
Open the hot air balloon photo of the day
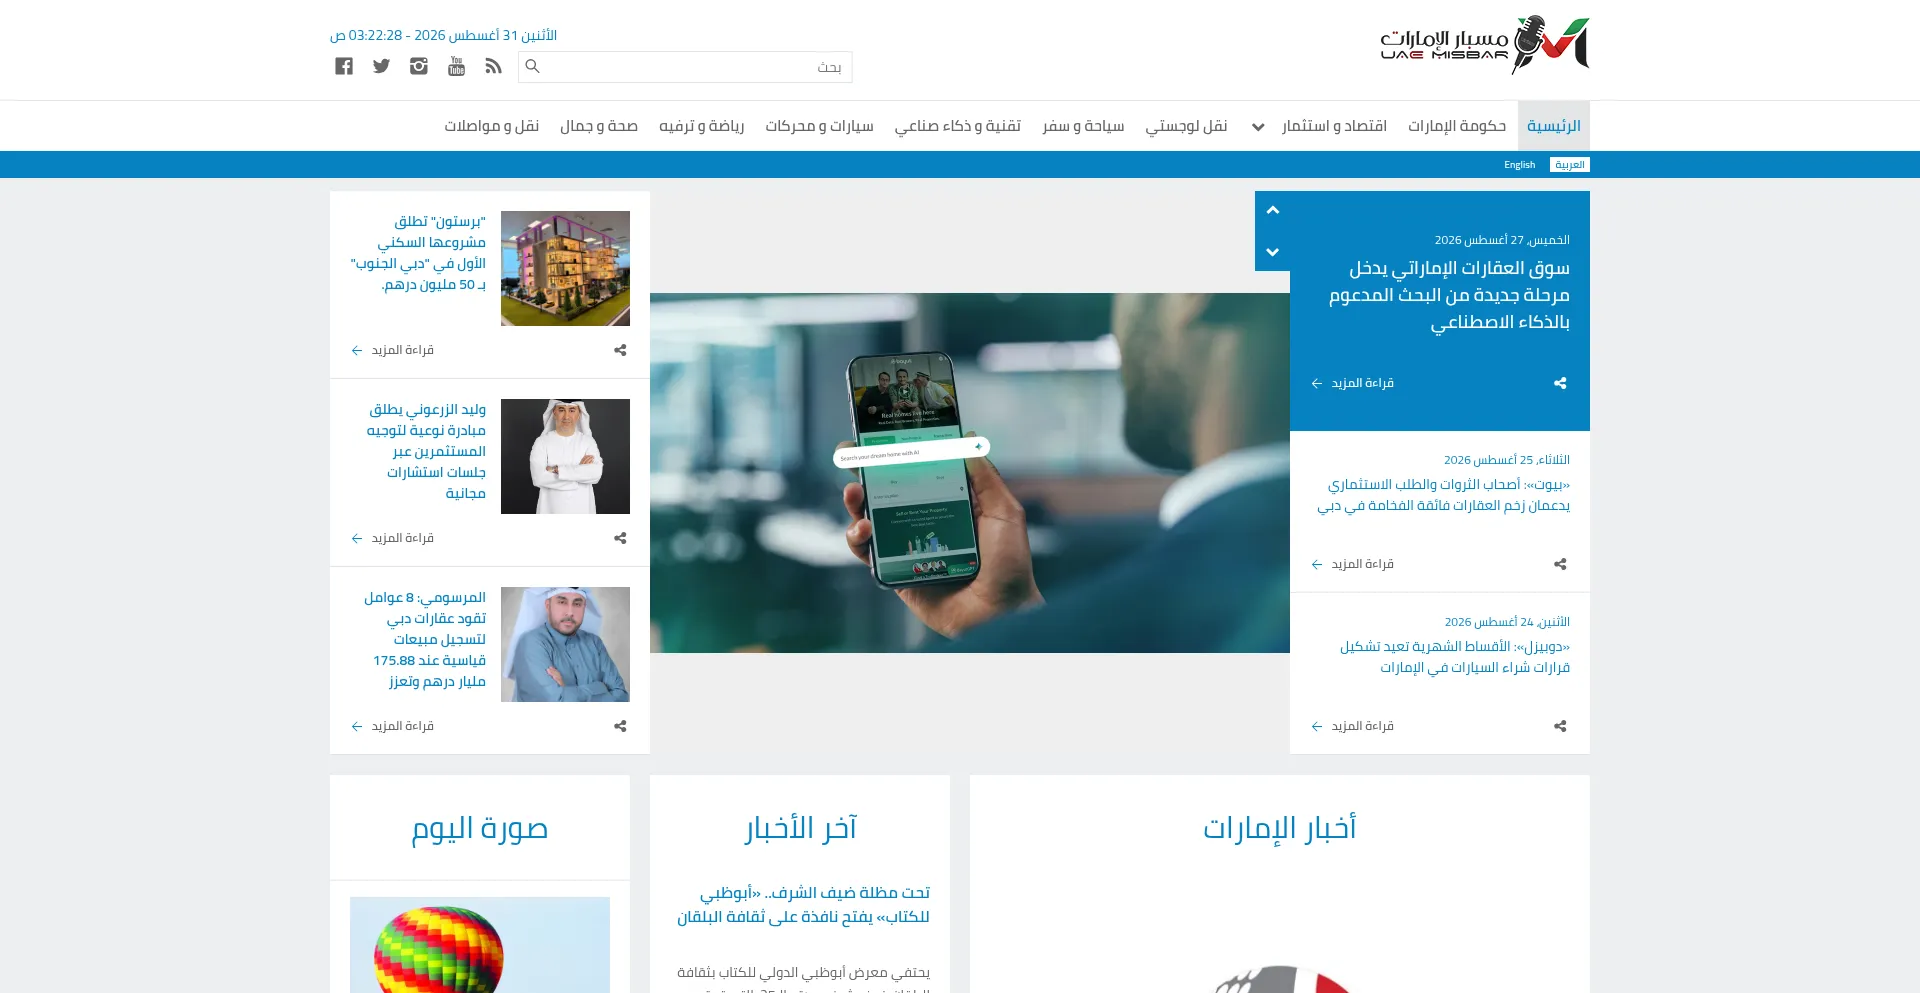coord(480,945)
